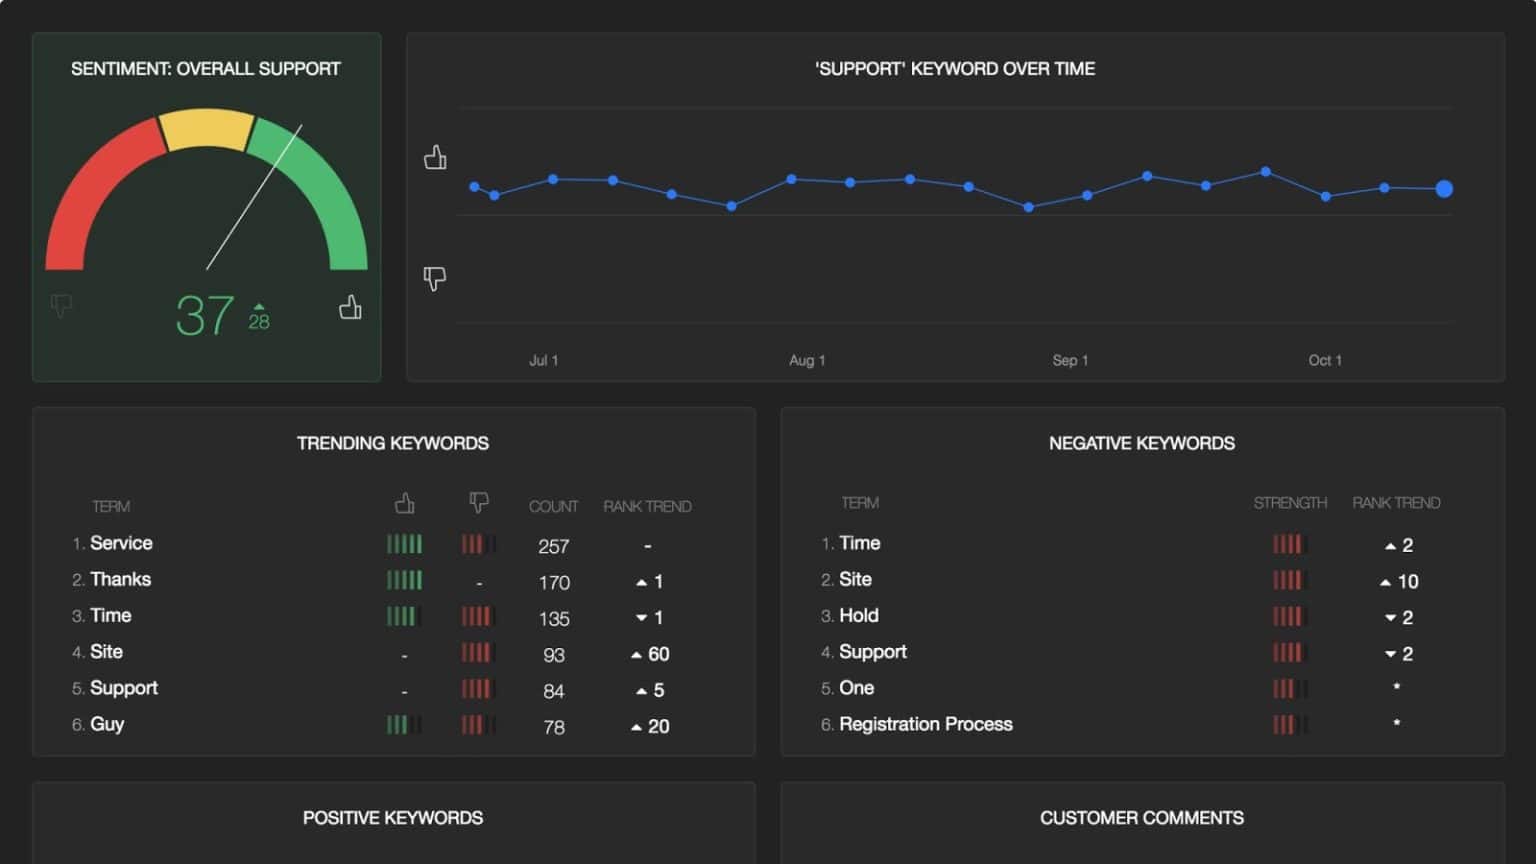This screenshot has height=864, width=1536.
Task: Click the RANK TREND header in Trending Keywords
Action: (x=647, y=506)
